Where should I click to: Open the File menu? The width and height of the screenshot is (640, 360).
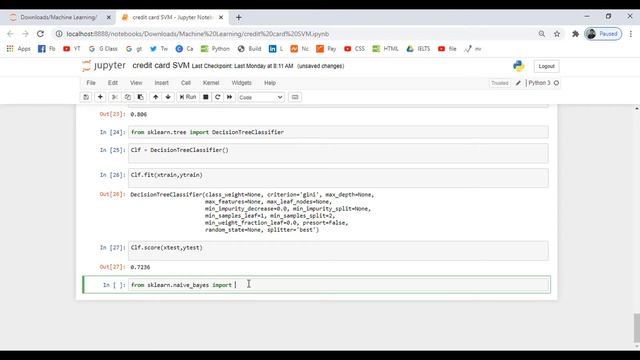click(91, 83)
